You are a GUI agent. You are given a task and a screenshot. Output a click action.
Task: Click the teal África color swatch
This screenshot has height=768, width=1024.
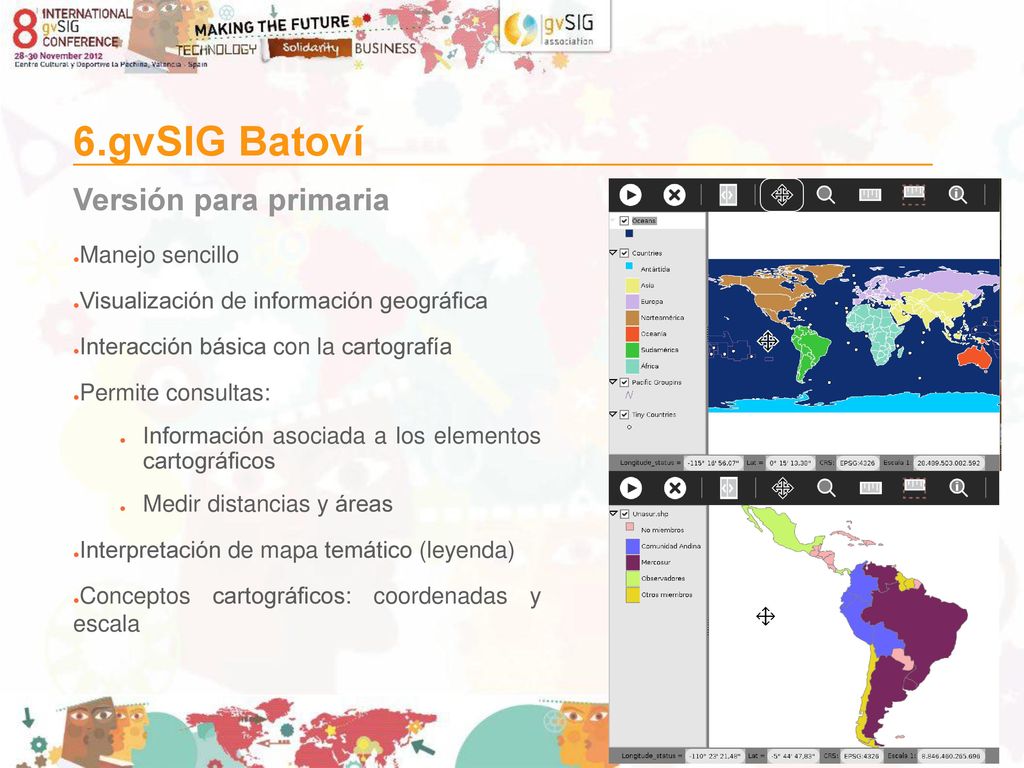632,366
